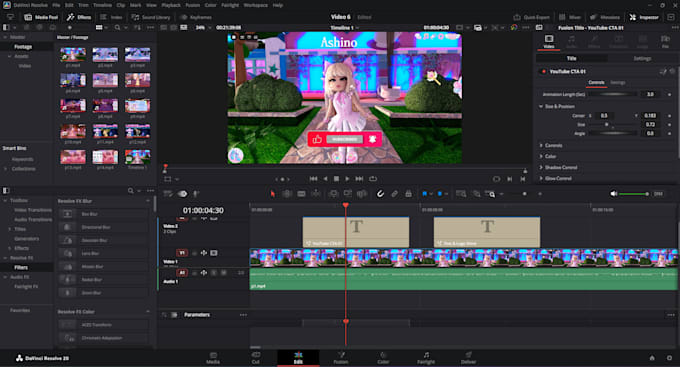Select the Video tab in Inspector
The height and width of the screenshot is (367, 680).
tap(549, 42)
